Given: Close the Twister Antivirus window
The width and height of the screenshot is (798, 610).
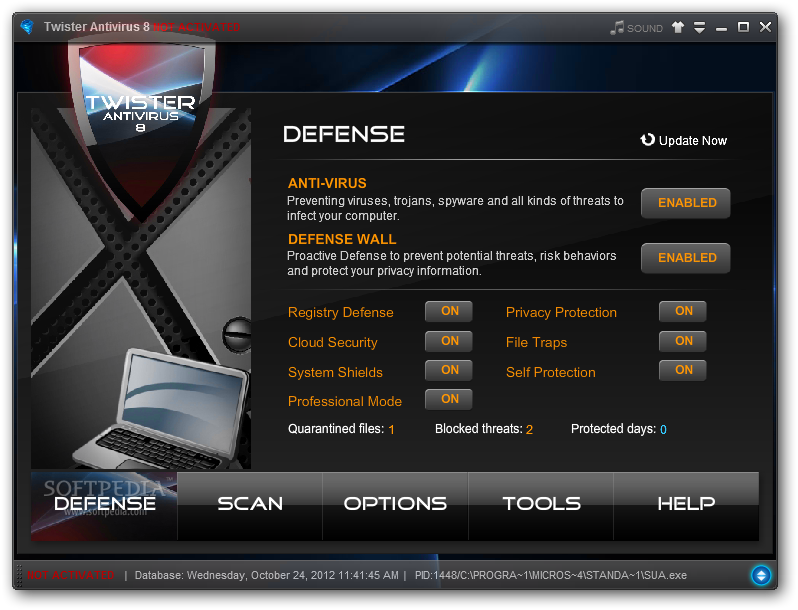Looking at the screenshot, I should point(765,27).
